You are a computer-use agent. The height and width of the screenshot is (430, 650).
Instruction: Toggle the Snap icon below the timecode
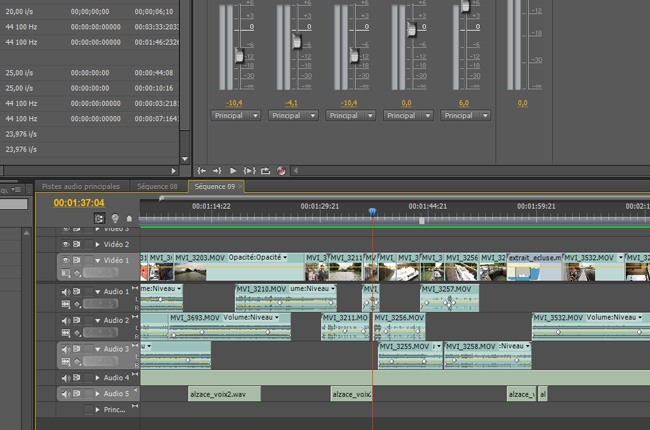coord(99,218)
